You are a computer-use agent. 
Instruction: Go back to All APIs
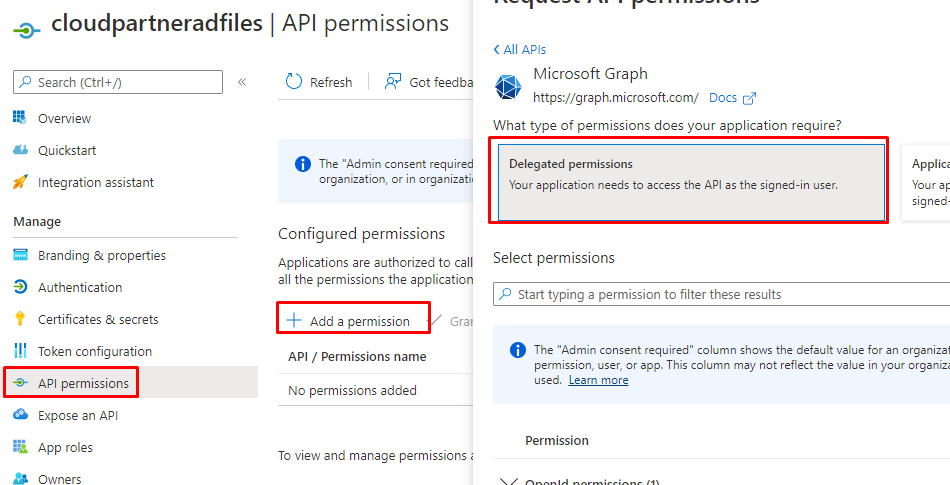tap(520, 49)
